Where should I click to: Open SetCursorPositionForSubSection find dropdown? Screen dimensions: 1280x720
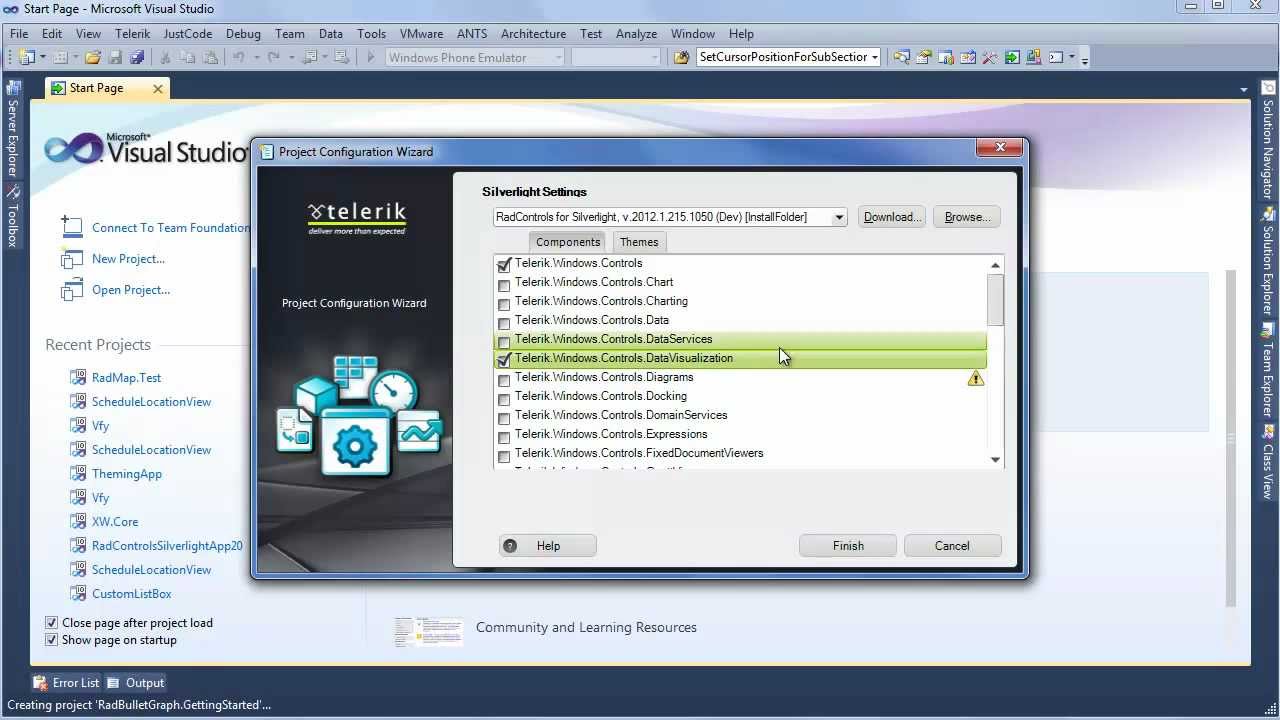pos(874,57)
